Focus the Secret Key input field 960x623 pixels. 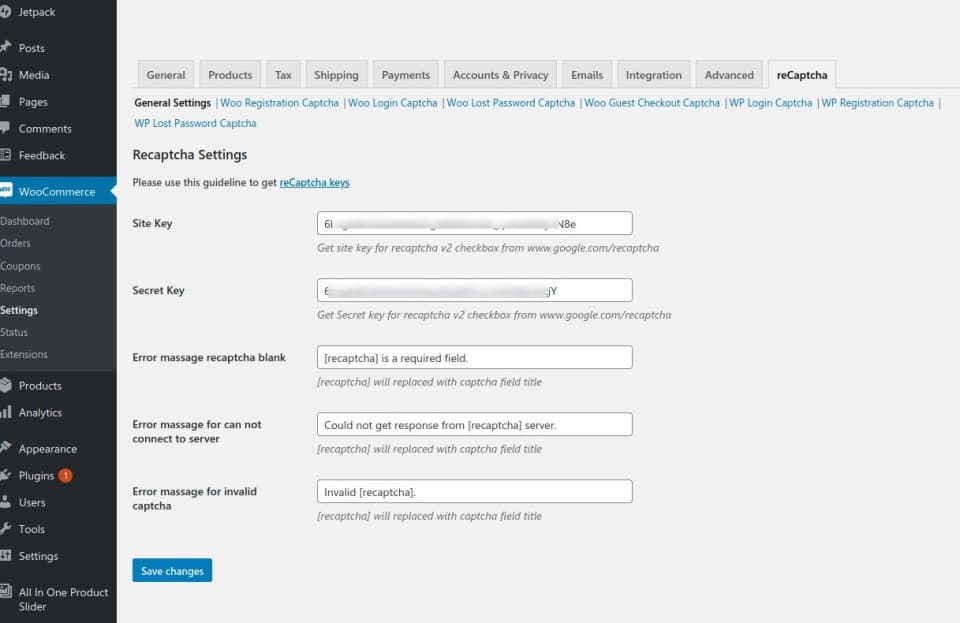coord(474,290)
